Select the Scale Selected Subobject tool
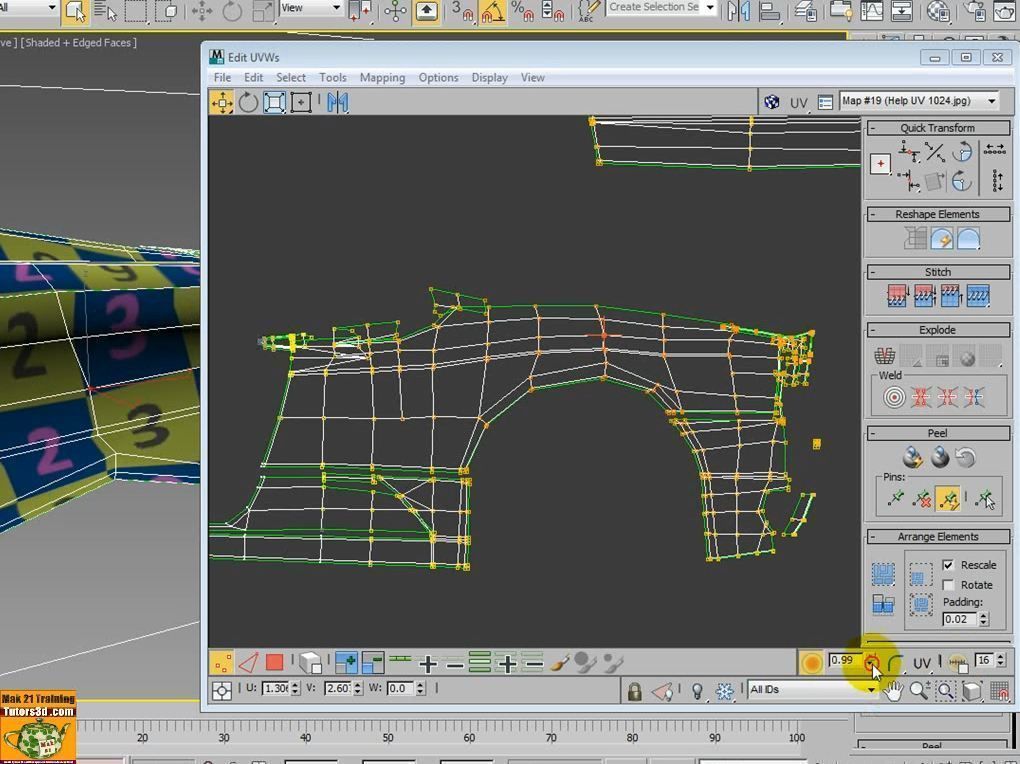 [275, 102]
